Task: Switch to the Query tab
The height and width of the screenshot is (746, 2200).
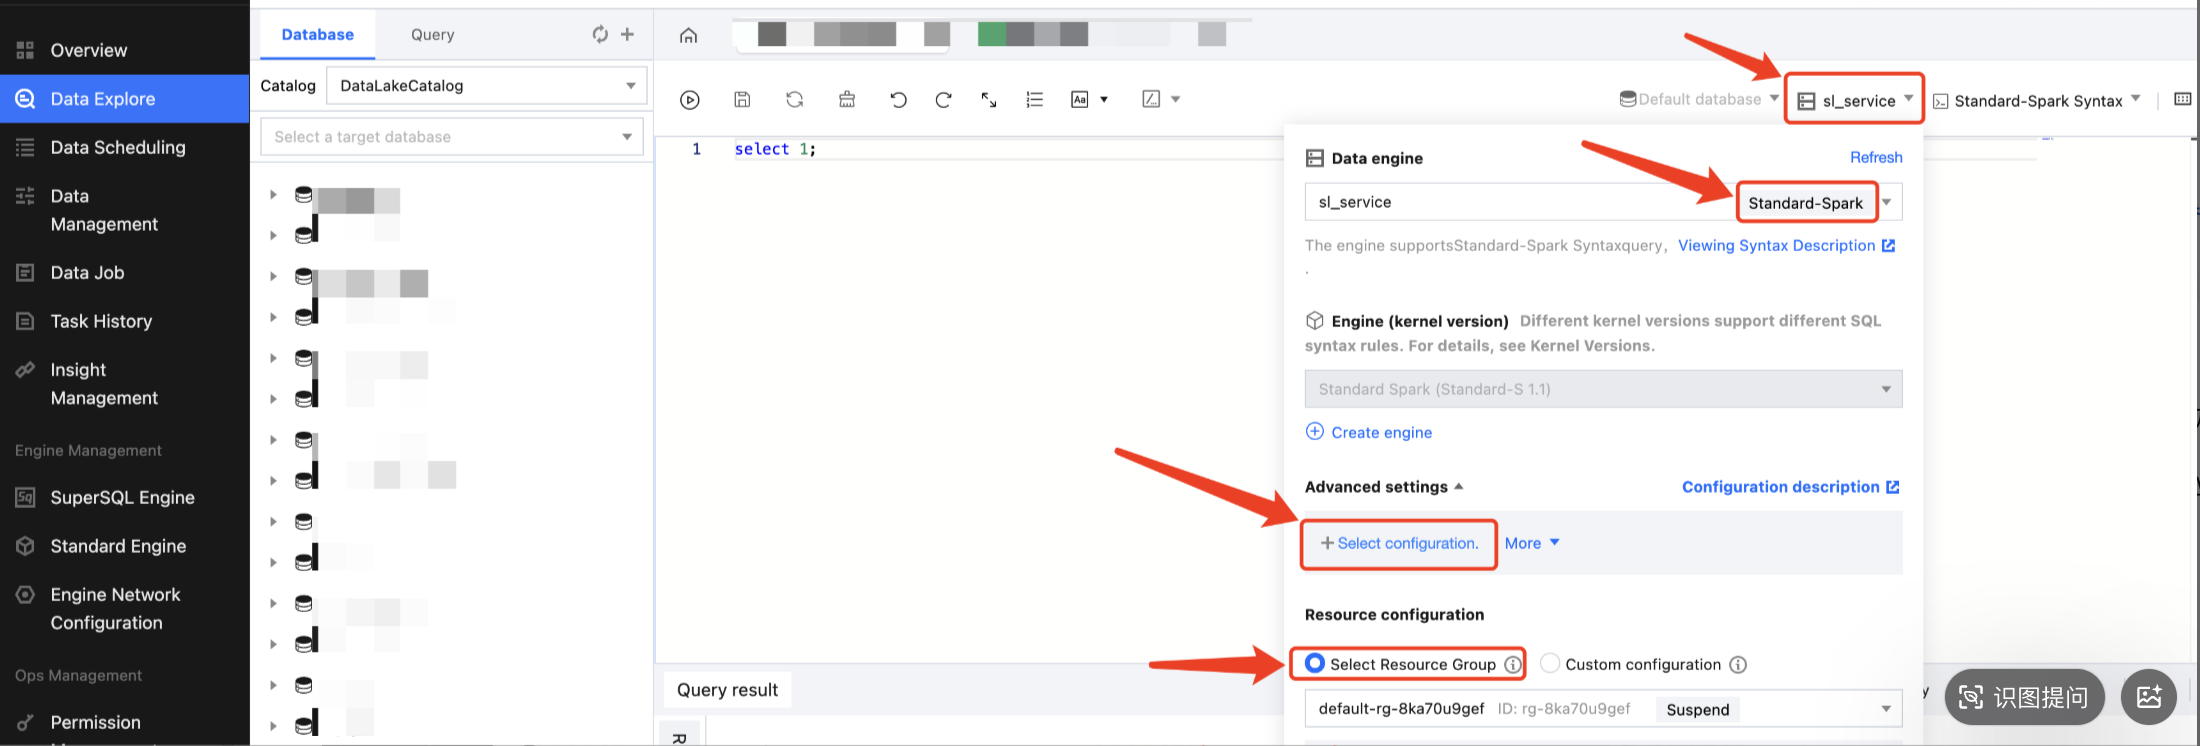Action: click(432, 35)
